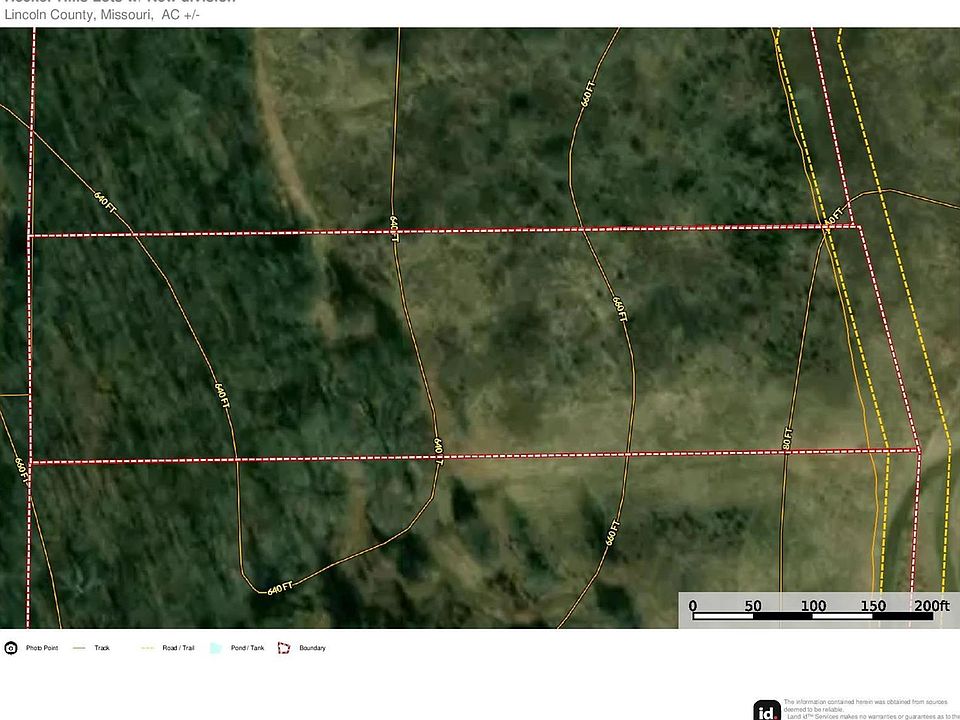This screenshot has height=720, width=960.
Task: Select the 'Photo Point' legend label
Action: click(x=42, y=648)
